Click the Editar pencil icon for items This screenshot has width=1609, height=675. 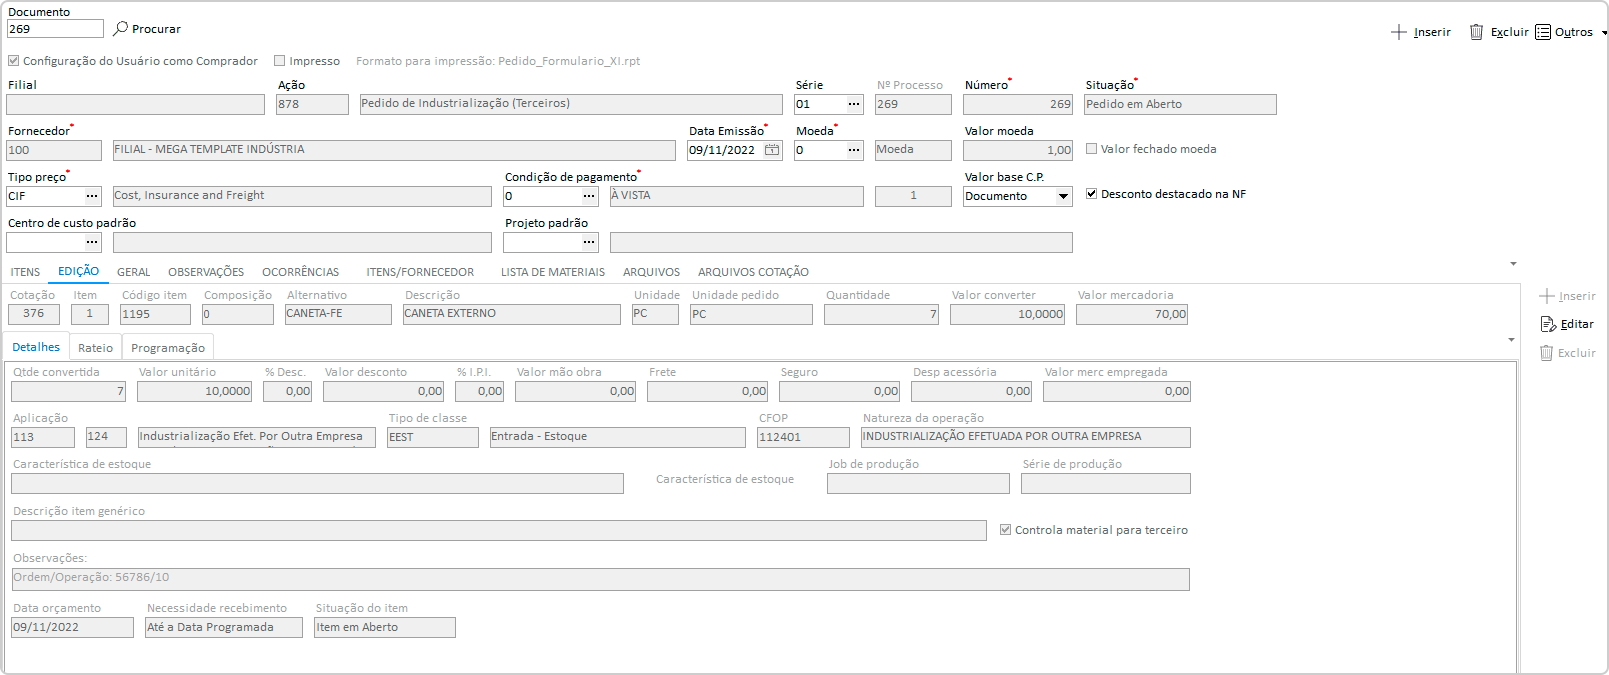point(1548,324)
